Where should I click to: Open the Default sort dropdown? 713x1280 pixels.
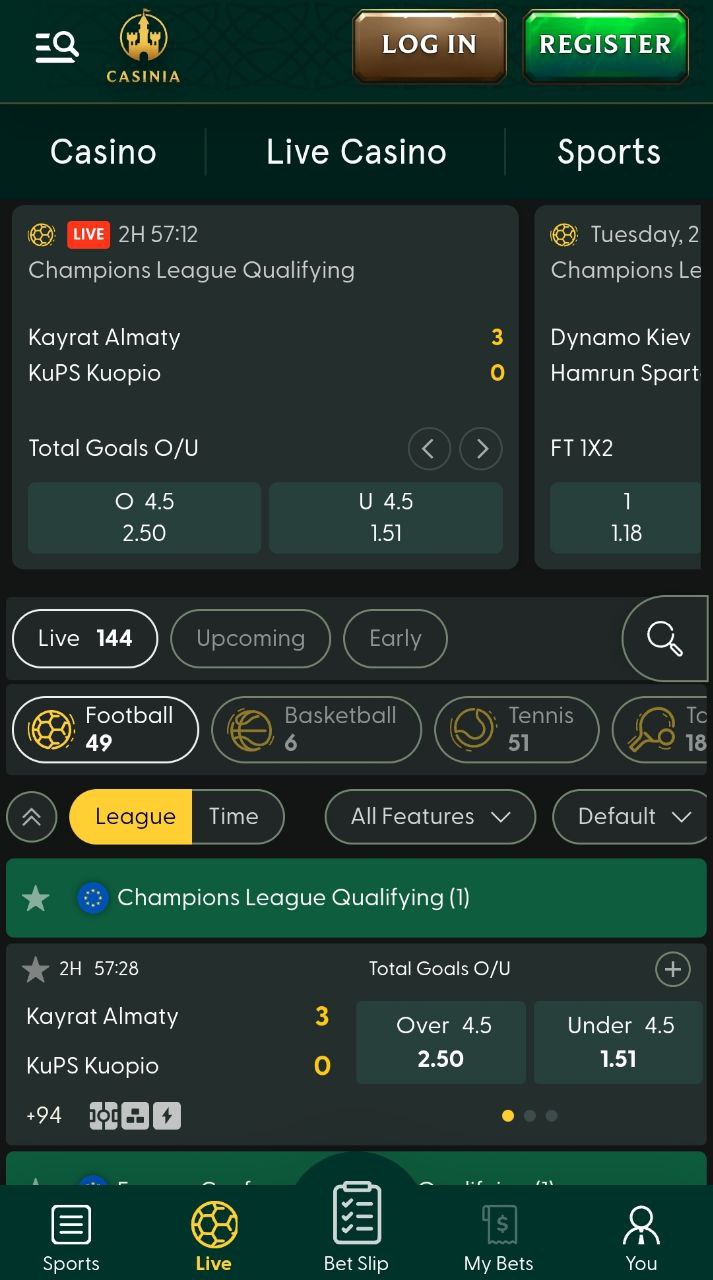(x=634, y=817)
